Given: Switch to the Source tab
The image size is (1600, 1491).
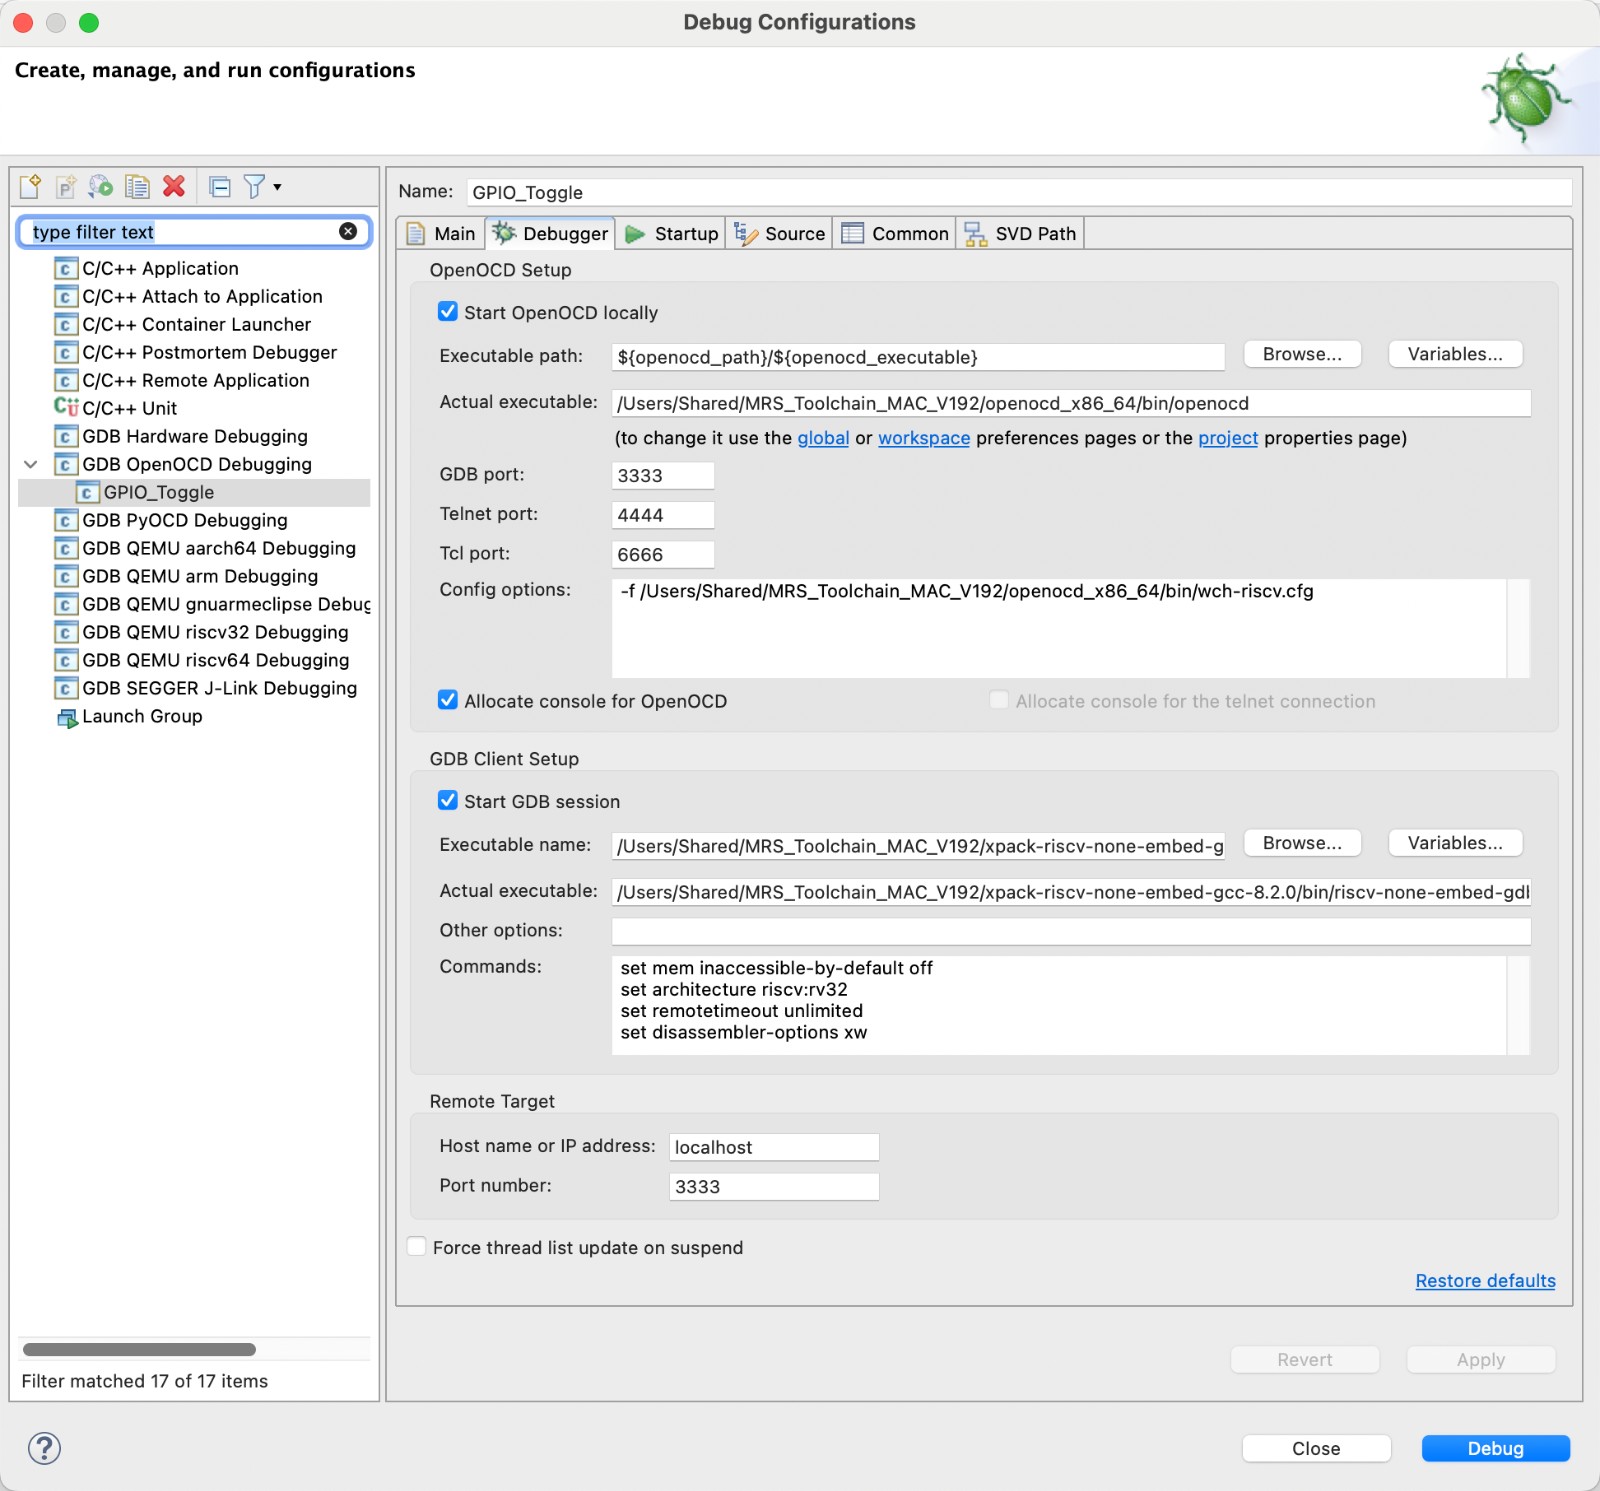Looking at the screenshot, I should (779, 233).
